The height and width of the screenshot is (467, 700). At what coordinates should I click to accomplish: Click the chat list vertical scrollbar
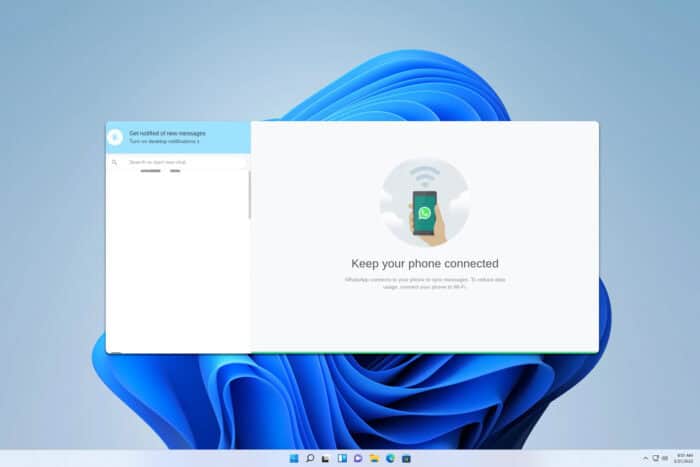click(250, 195)
